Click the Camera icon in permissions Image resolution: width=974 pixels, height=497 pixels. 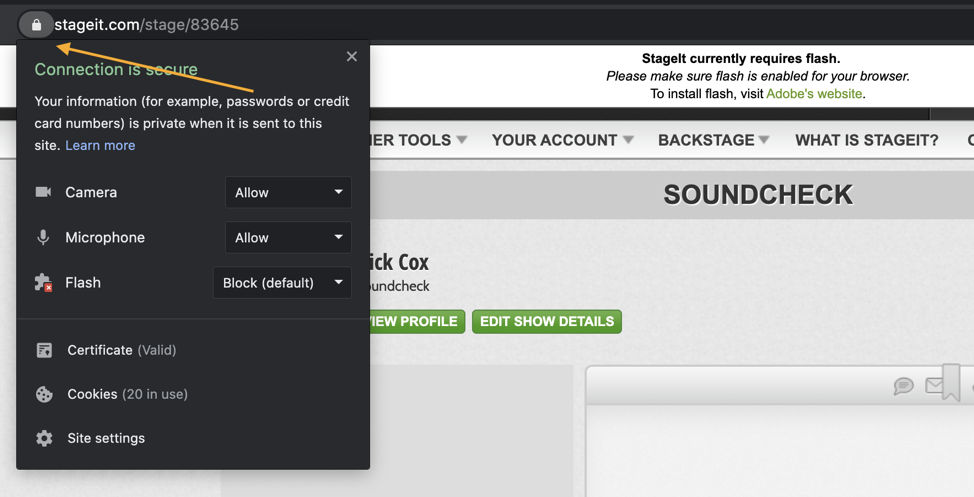pos(43,192)
